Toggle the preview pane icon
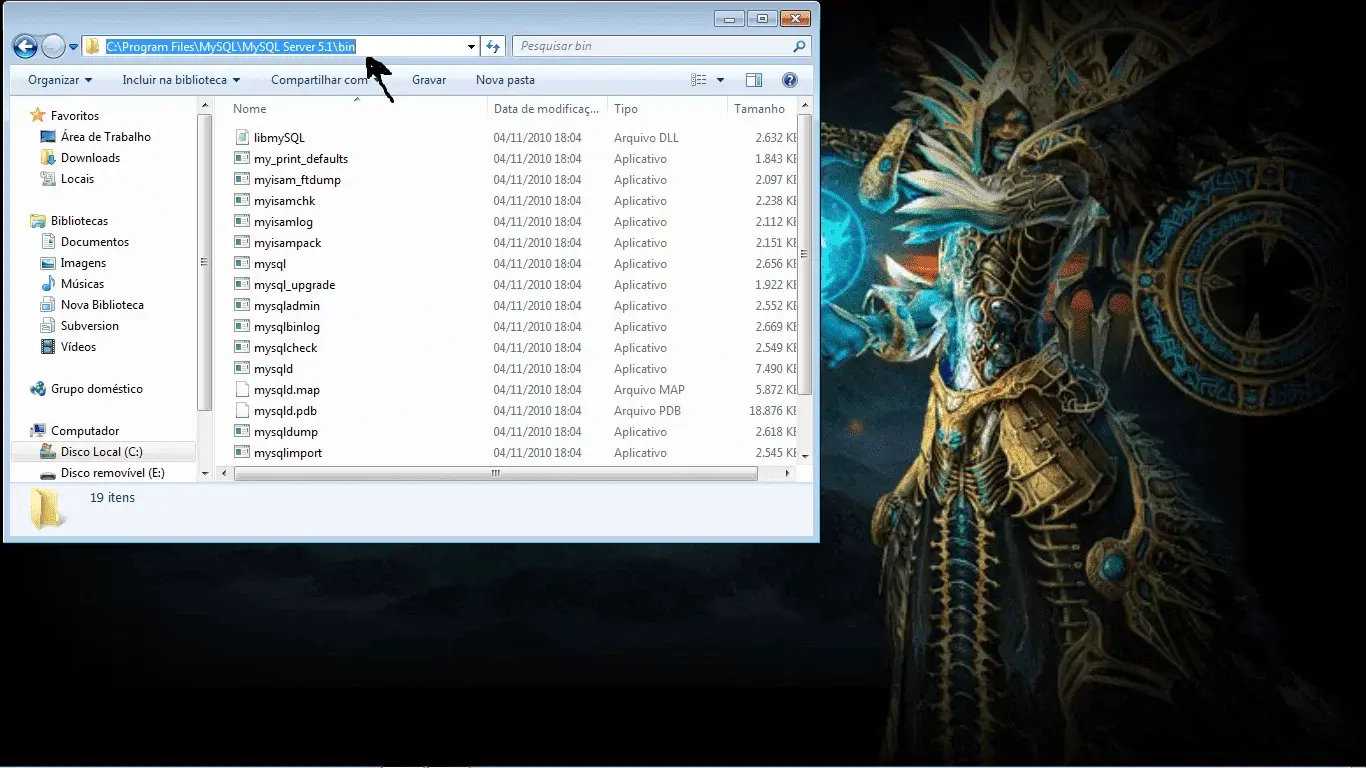This screenshot has width=1366, height=768. tap(754, 80)
